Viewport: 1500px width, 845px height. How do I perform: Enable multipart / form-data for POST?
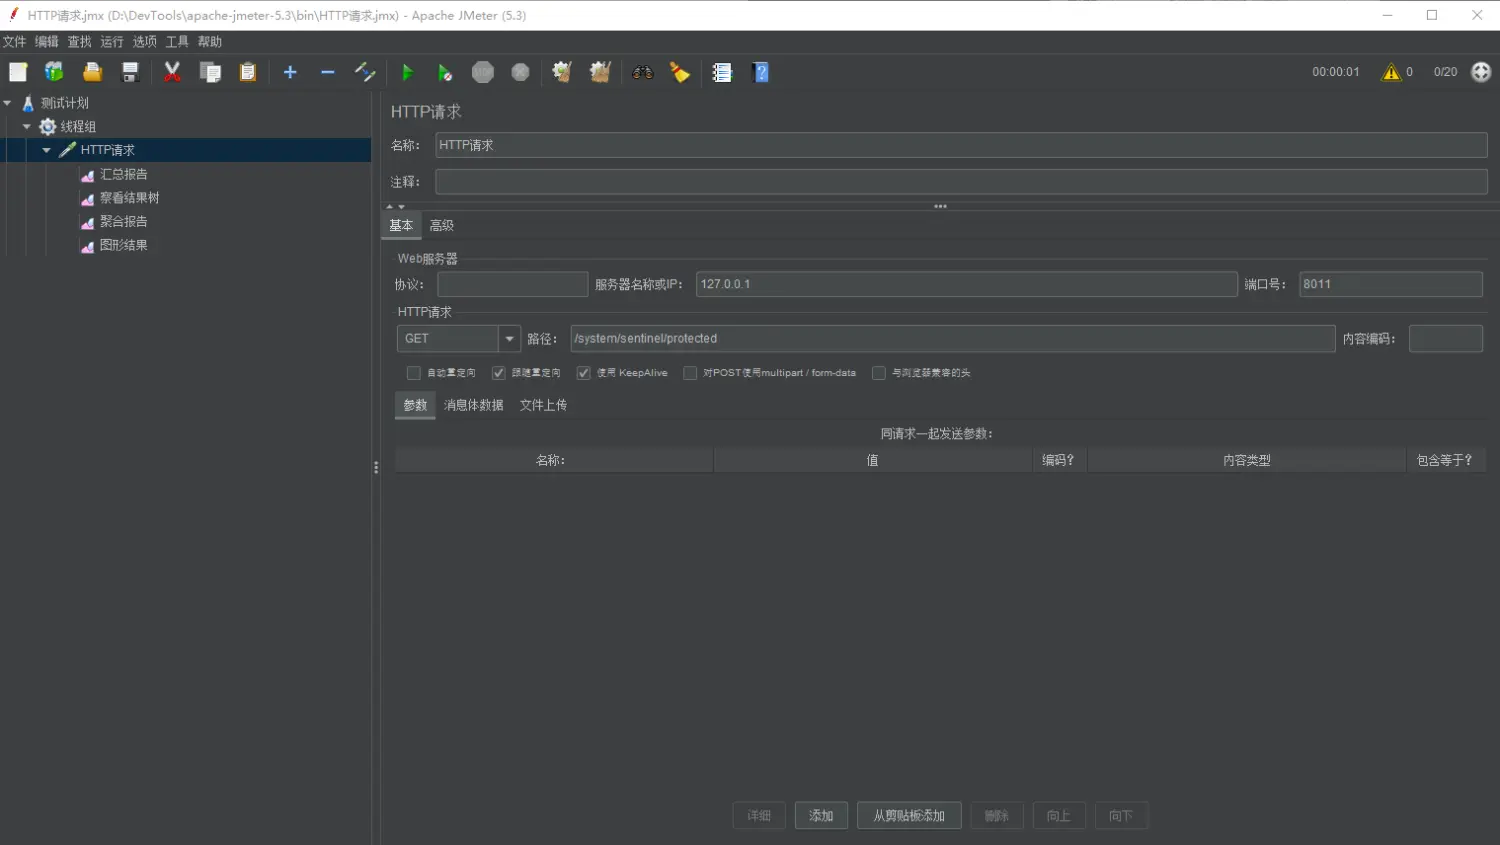(690, 373)
